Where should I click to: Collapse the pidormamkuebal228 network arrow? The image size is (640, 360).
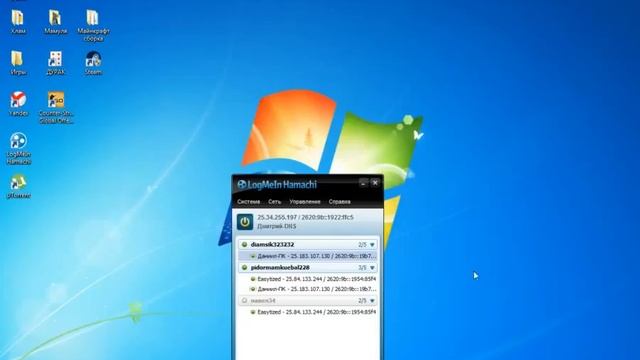372,268
